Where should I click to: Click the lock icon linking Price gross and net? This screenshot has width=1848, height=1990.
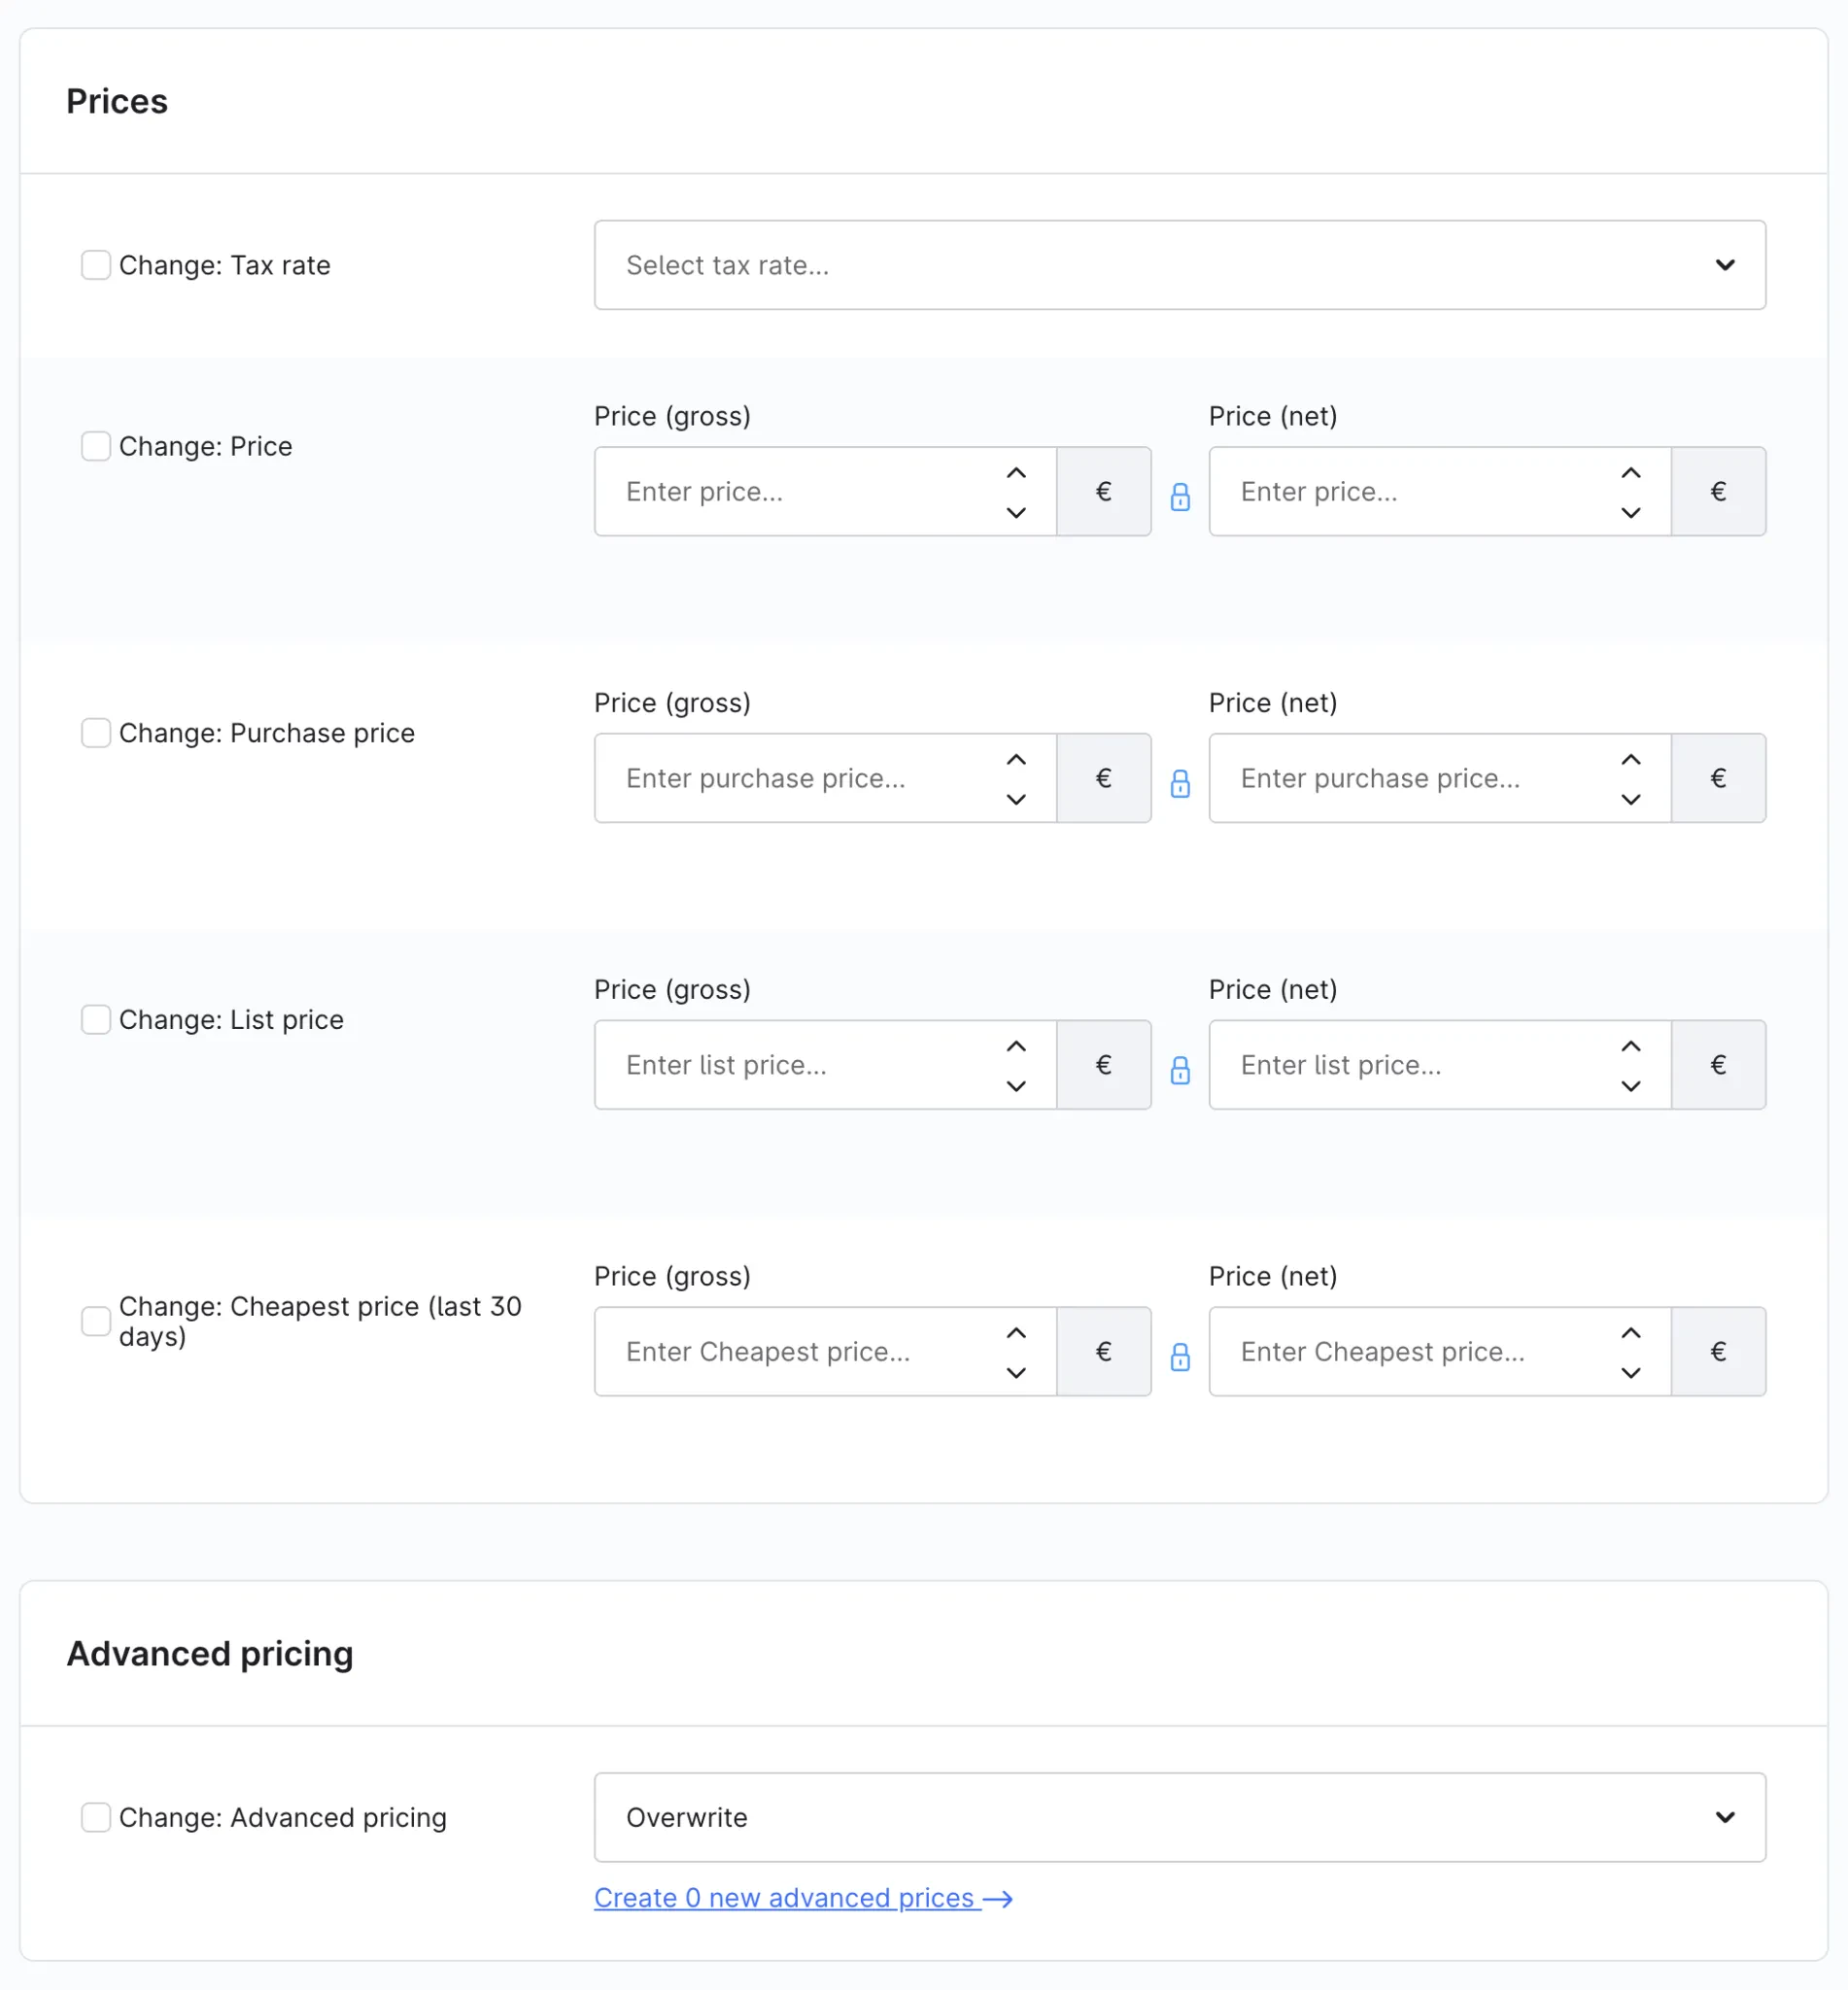(x=1180, y=497)
